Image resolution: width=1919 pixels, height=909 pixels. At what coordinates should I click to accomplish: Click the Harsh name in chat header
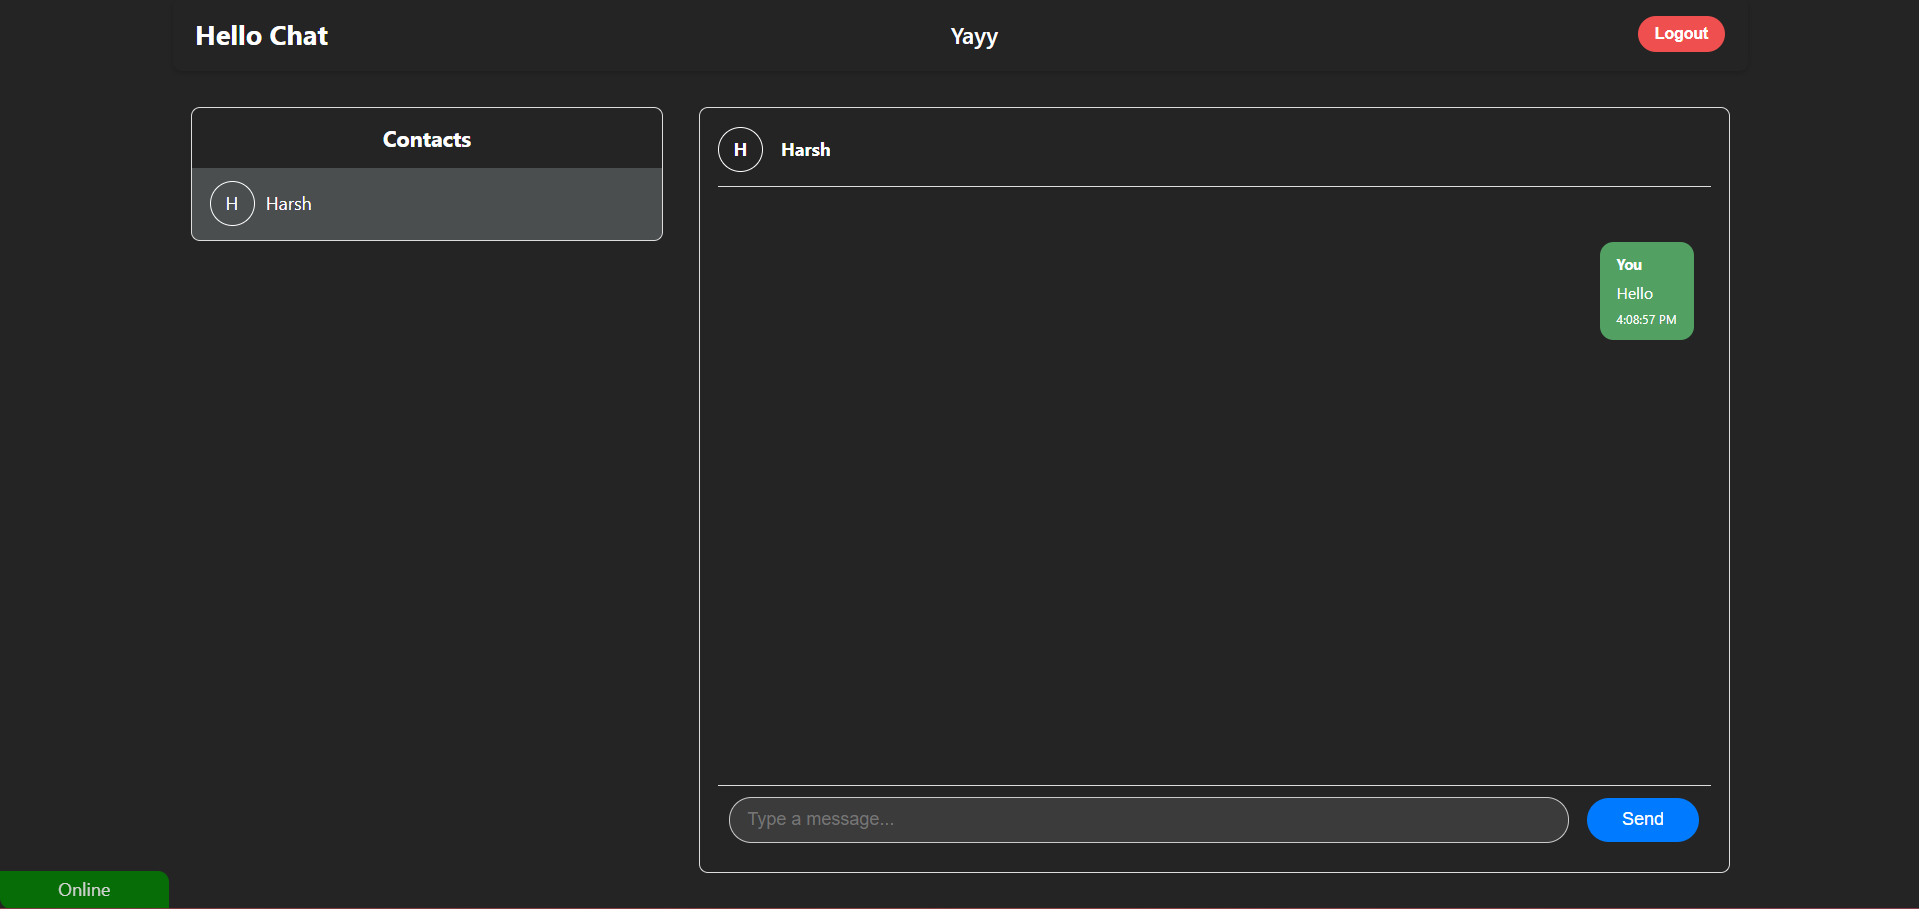805,150
